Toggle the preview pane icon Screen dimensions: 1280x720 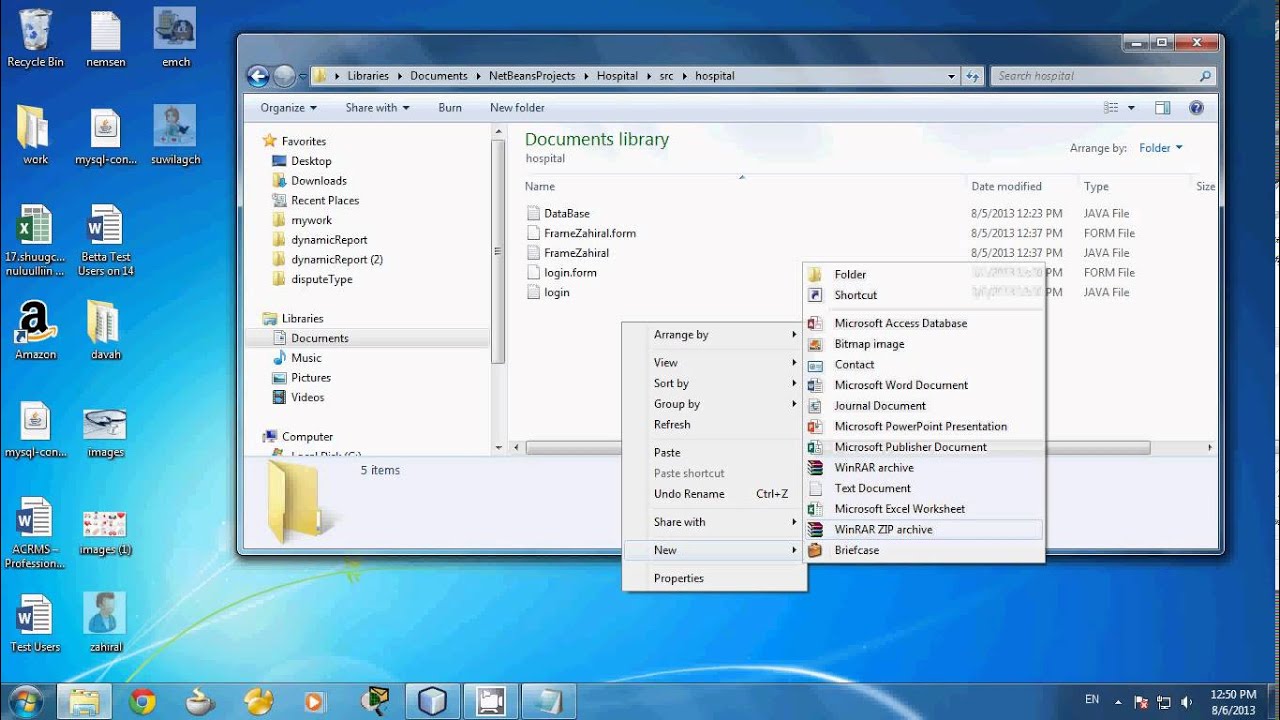tap(1162, 108)
